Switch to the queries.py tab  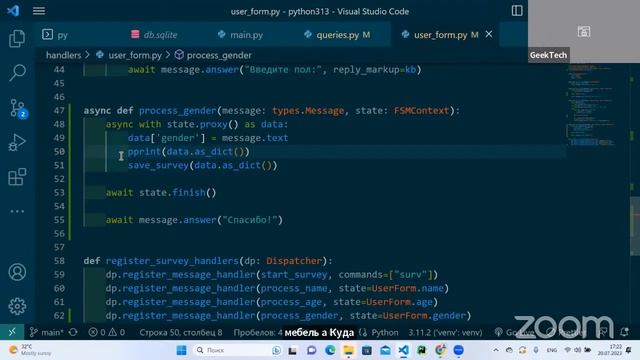point(337,35)
